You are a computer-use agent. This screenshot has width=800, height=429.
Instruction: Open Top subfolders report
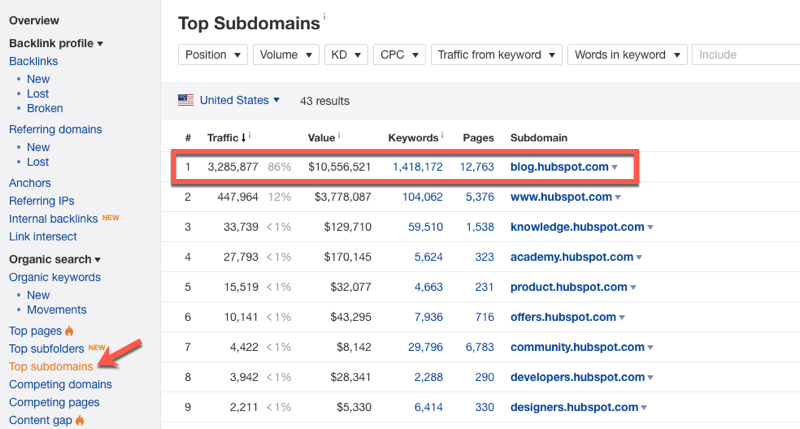point(46,349)
